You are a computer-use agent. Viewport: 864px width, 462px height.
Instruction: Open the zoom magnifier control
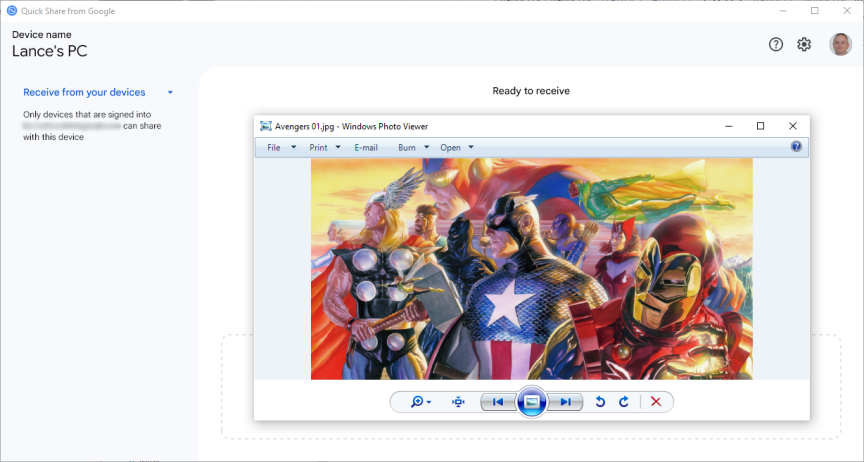coord(420,402)
